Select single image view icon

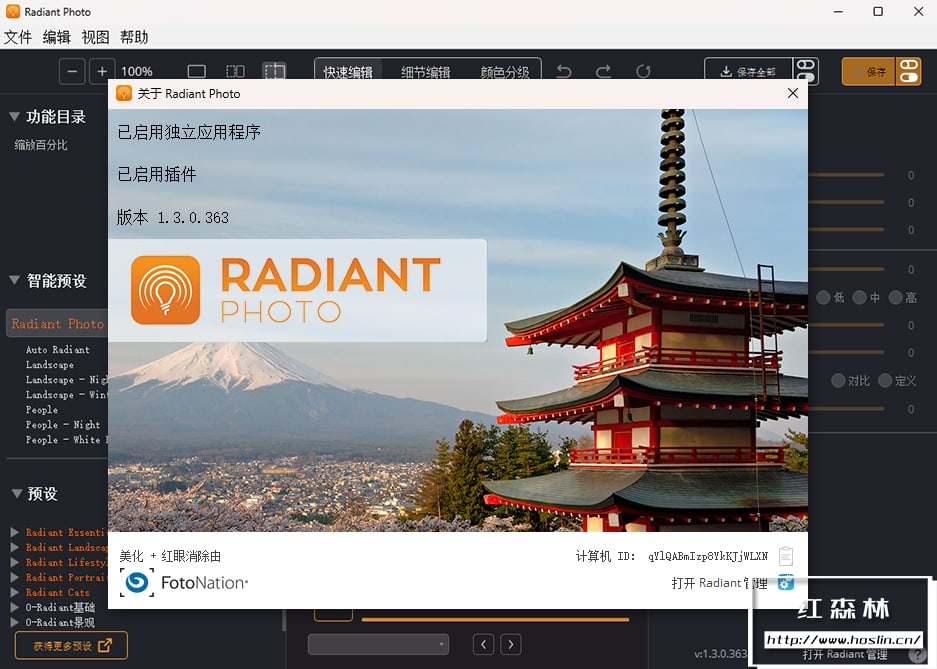point(197,72)
